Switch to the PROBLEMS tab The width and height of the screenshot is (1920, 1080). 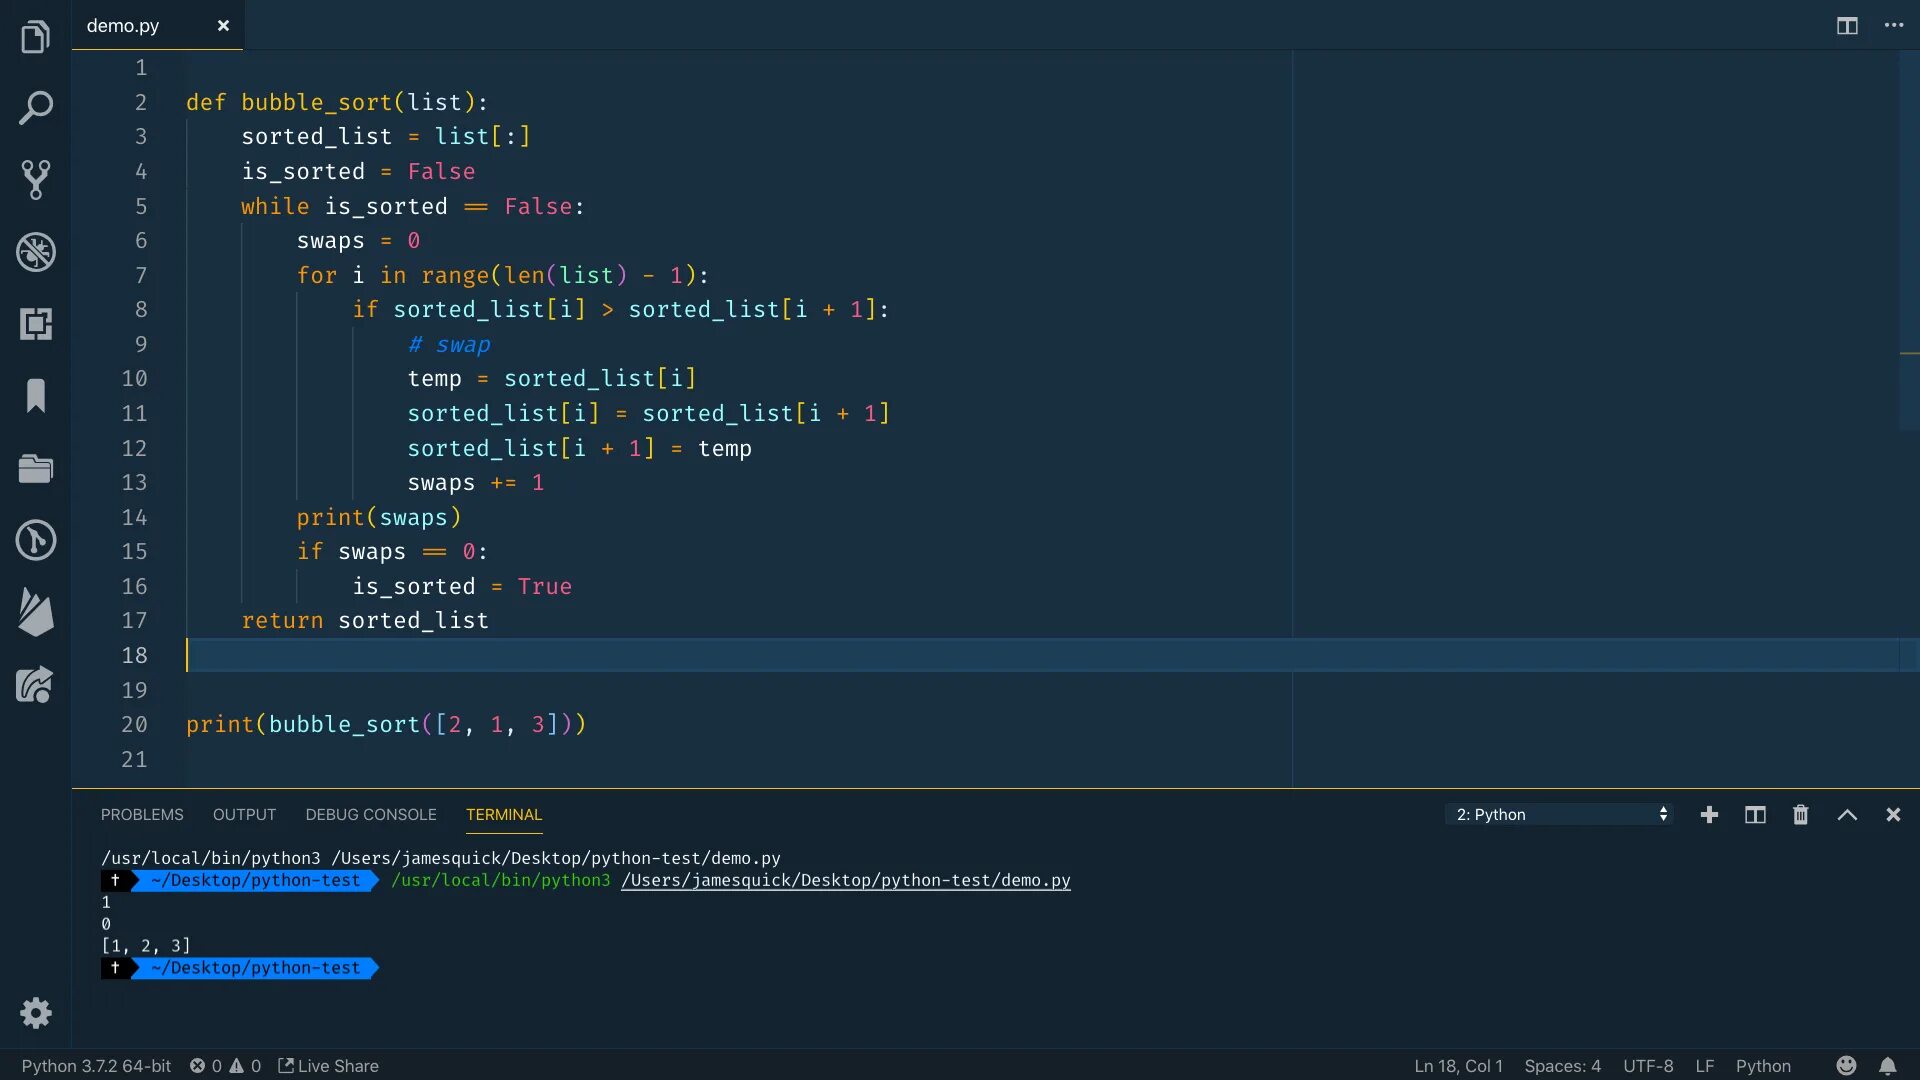[x=141, y=815]
